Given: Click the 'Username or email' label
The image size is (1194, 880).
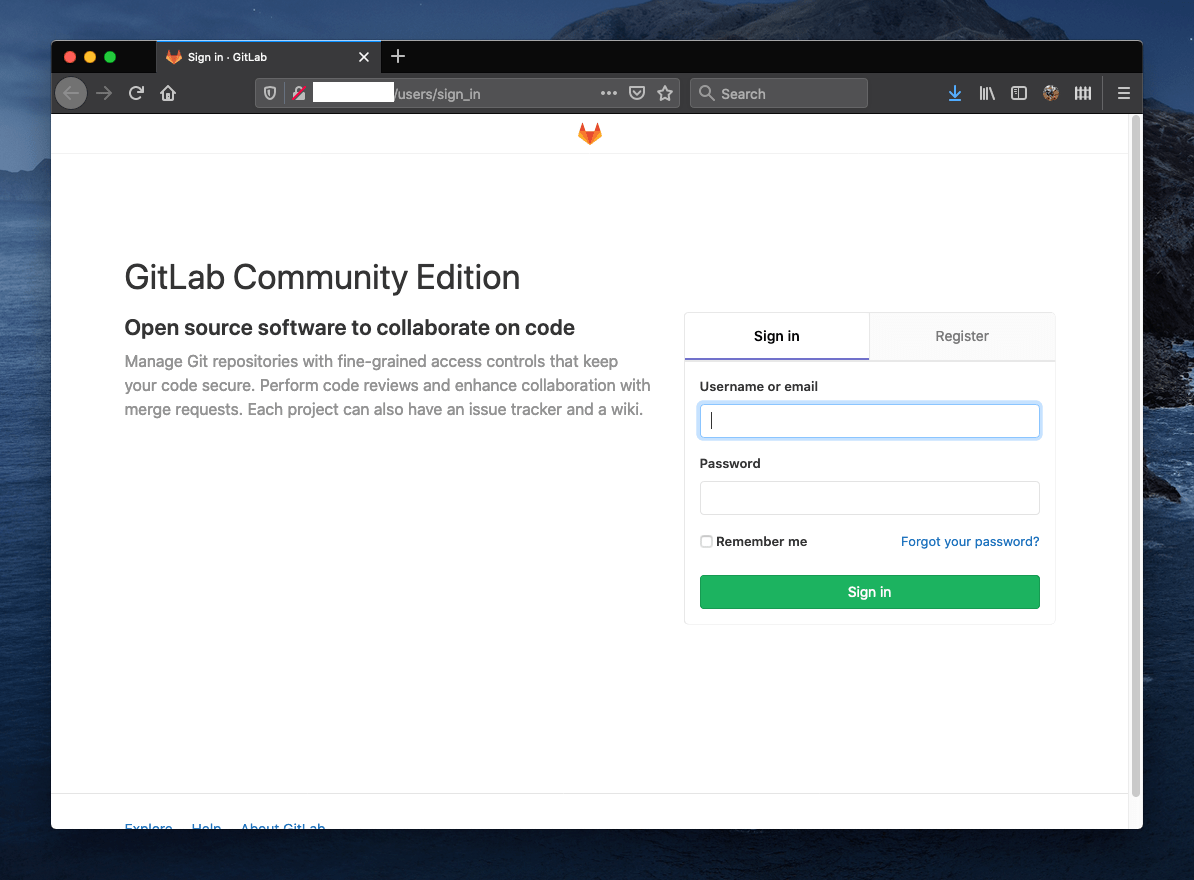Looking at the screenshot, I should pyautogui.click(x=758, y=387).
